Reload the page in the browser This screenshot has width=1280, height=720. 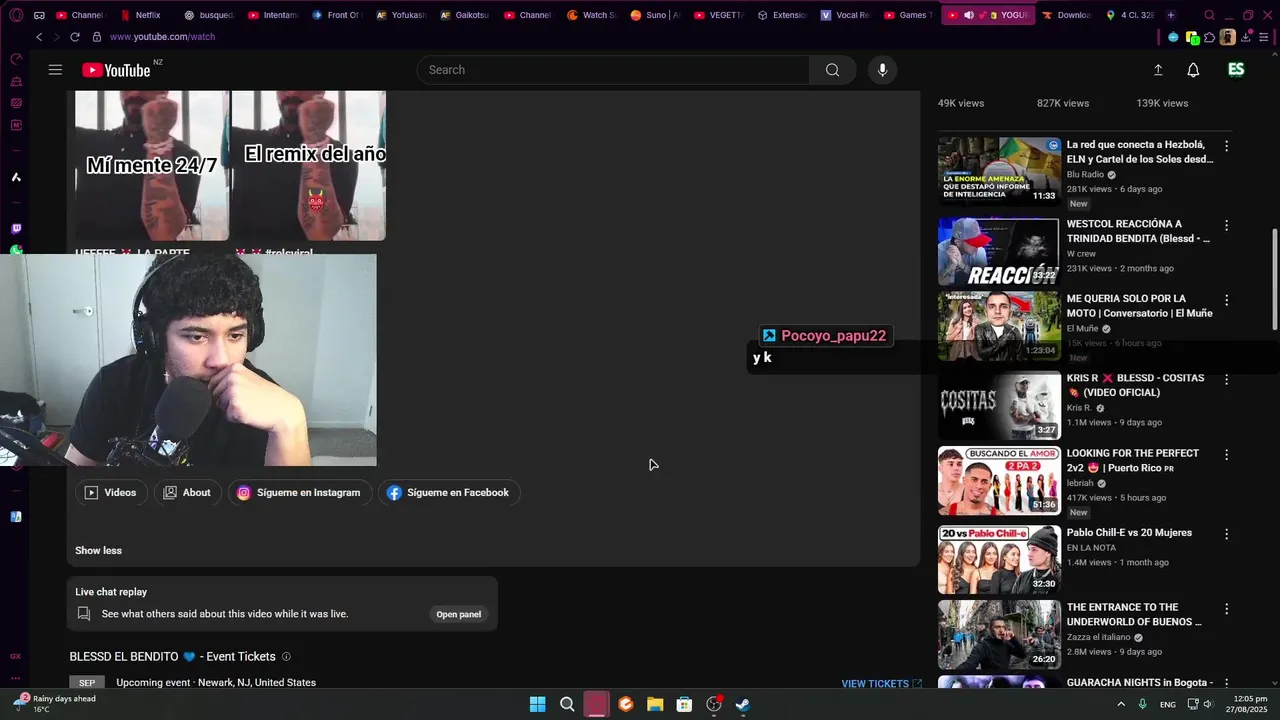click(x=75, y=37)
